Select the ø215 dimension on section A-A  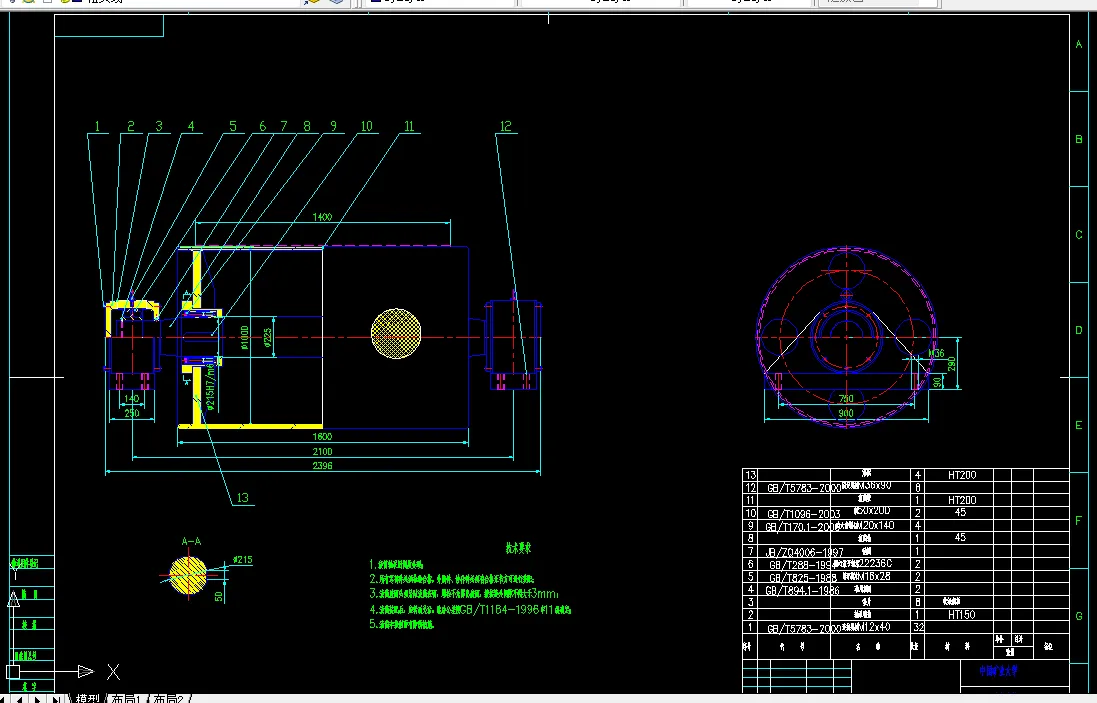(x=242, y=560)
